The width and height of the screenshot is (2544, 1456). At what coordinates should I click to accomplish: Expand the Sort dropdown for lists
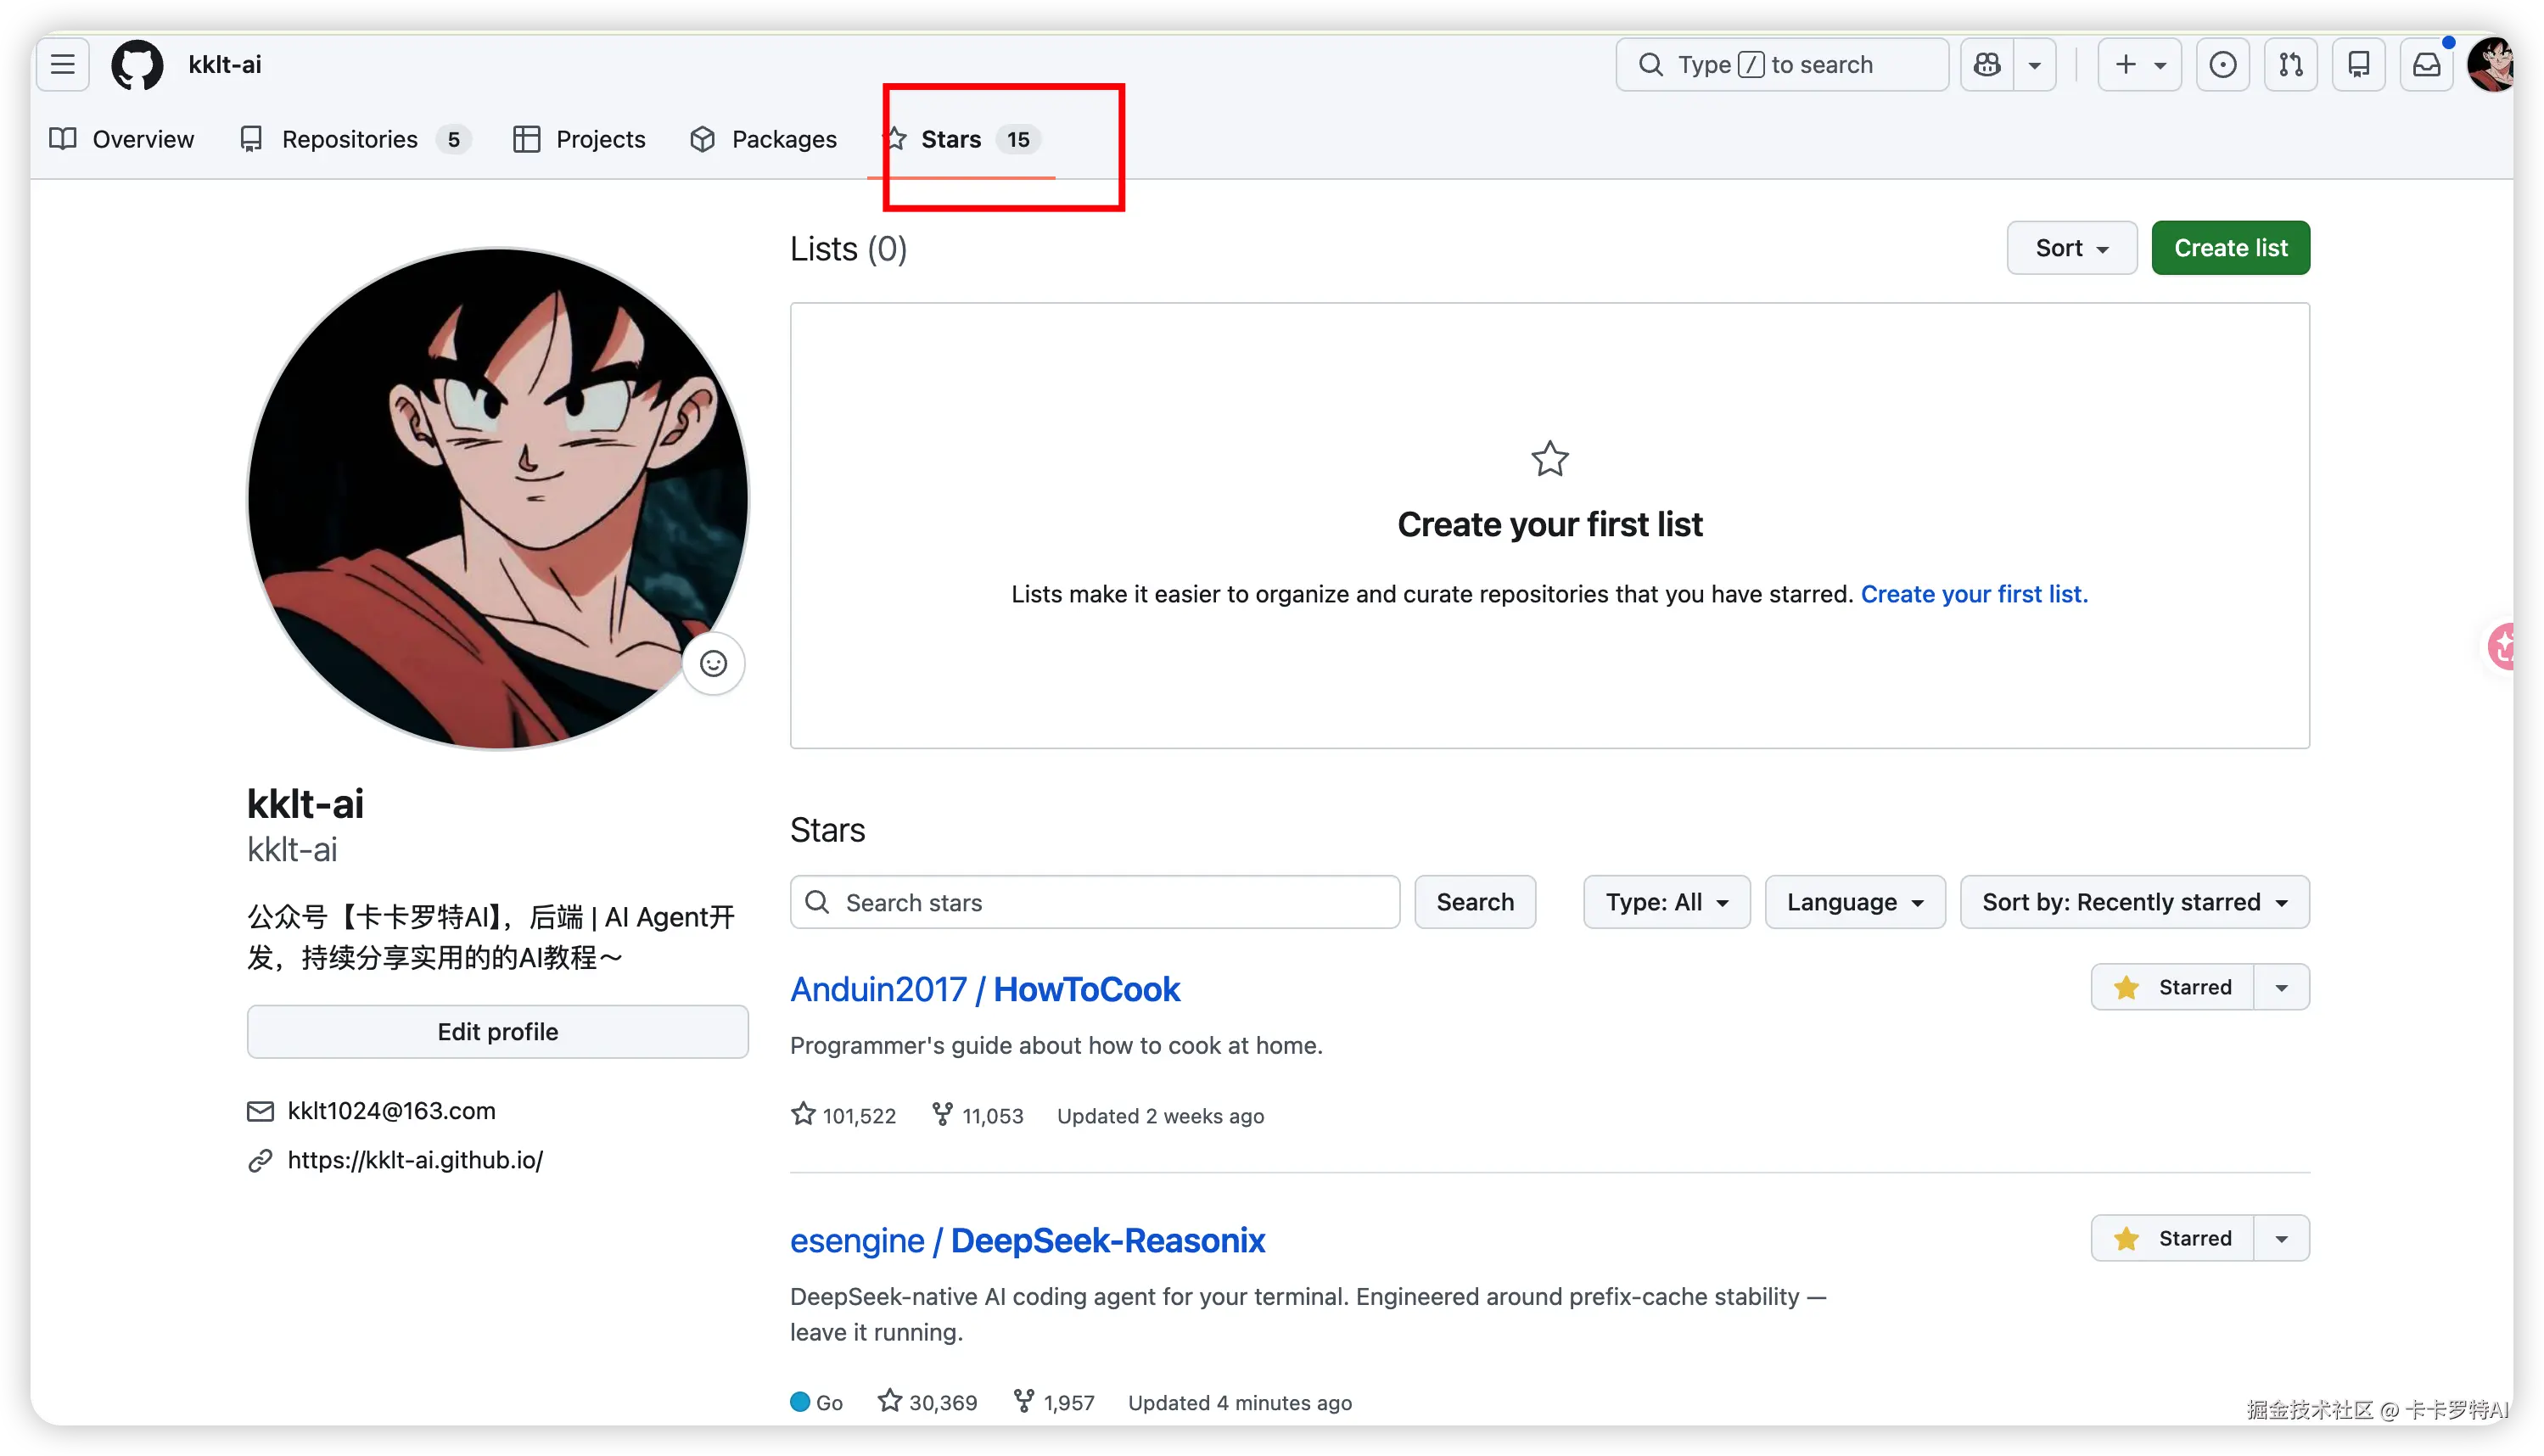tap(2071, 248)
